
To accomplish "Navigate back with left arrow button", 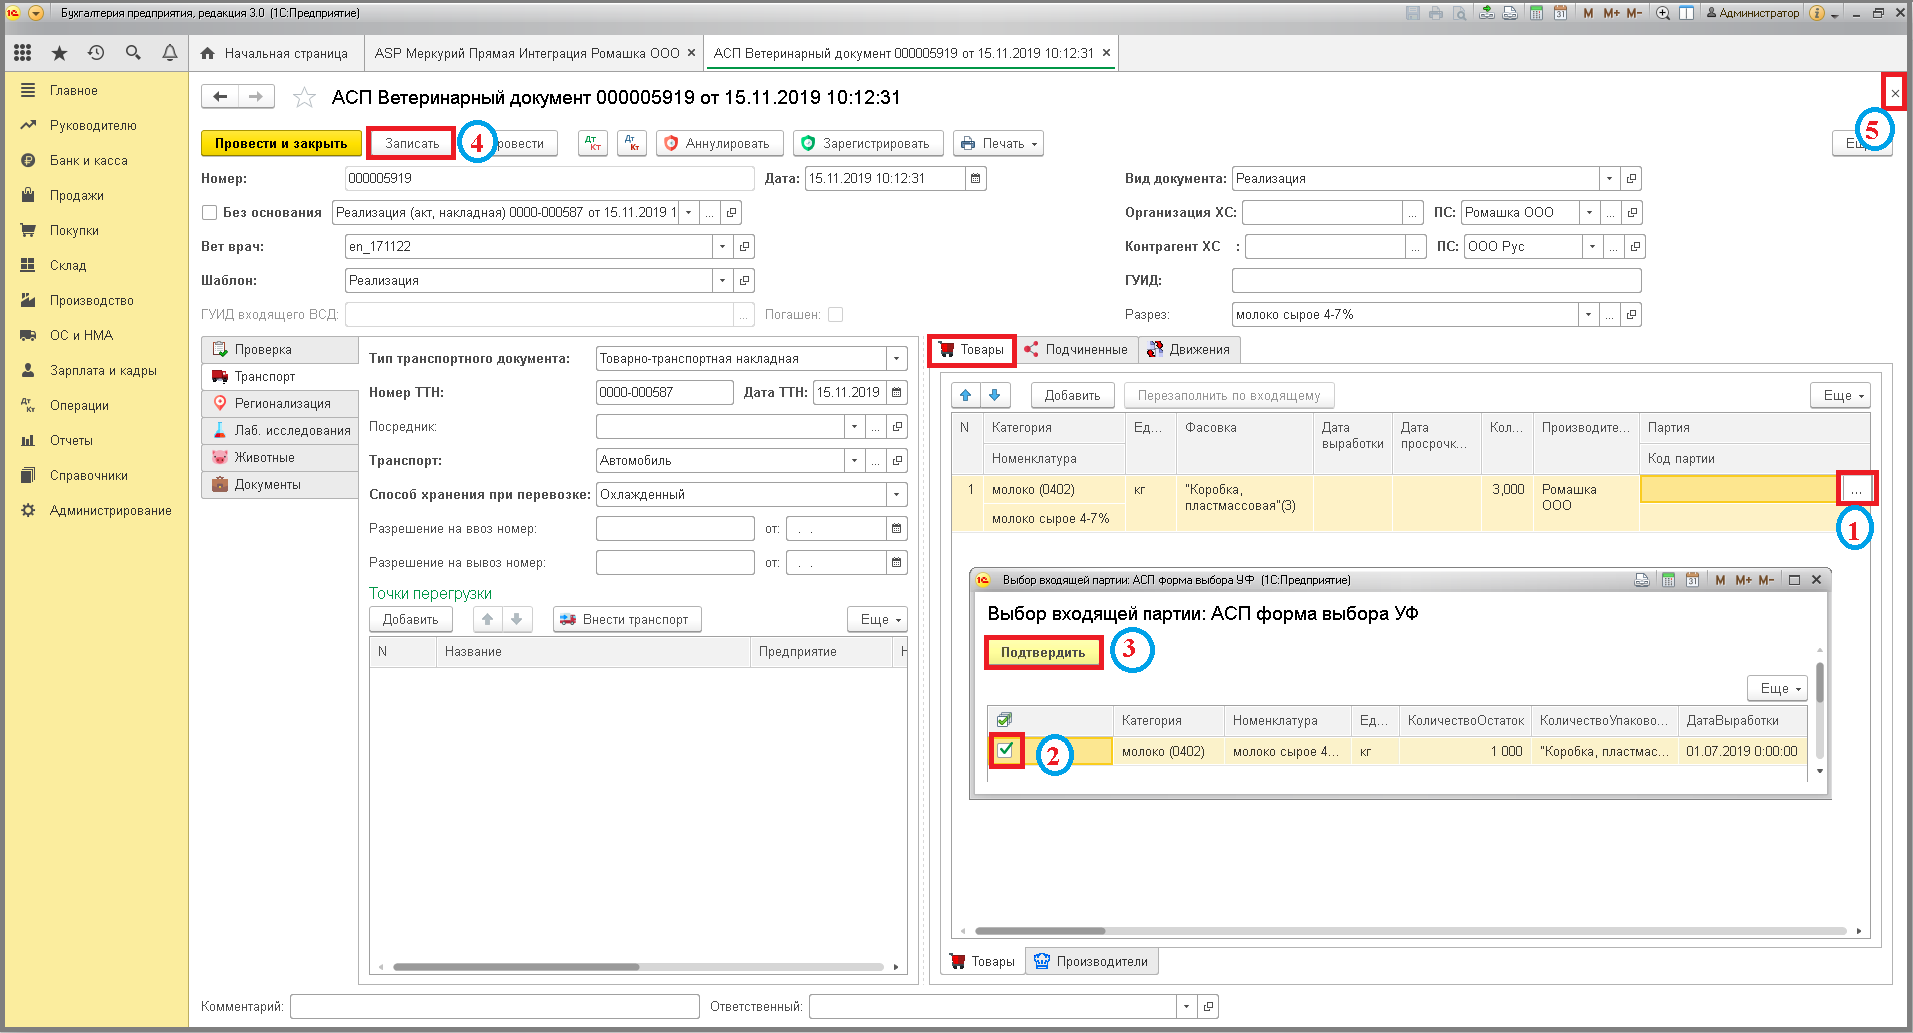I will click(220, 96).
